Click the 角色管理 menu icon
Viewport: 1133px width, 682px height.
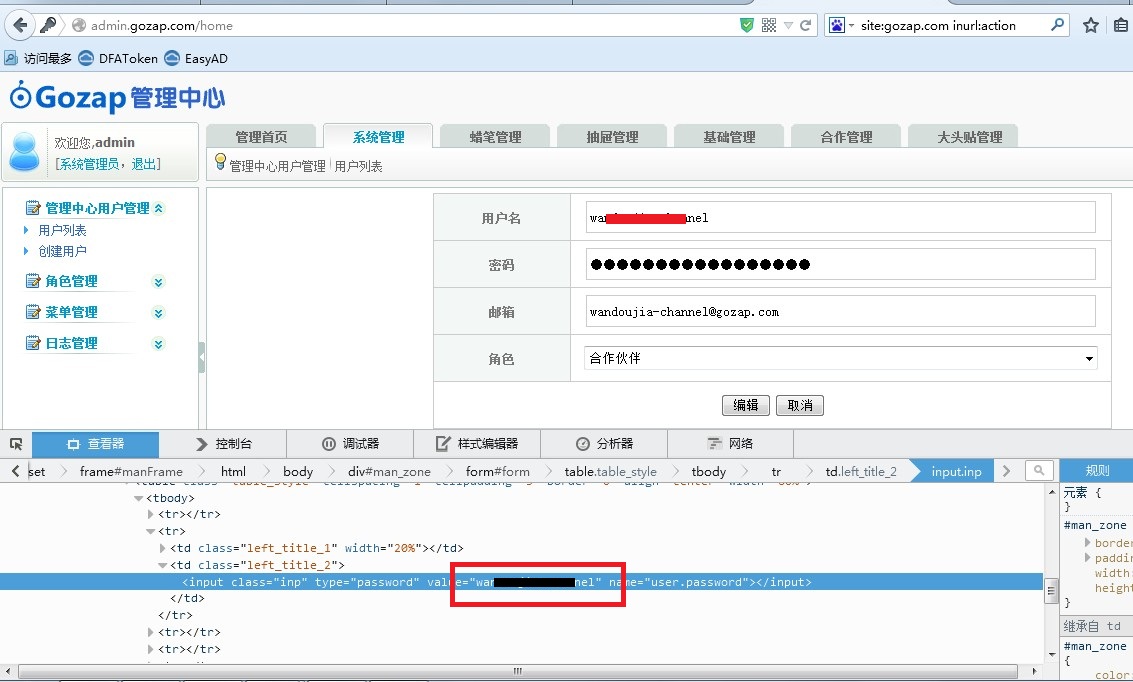[x=33, y=281]
